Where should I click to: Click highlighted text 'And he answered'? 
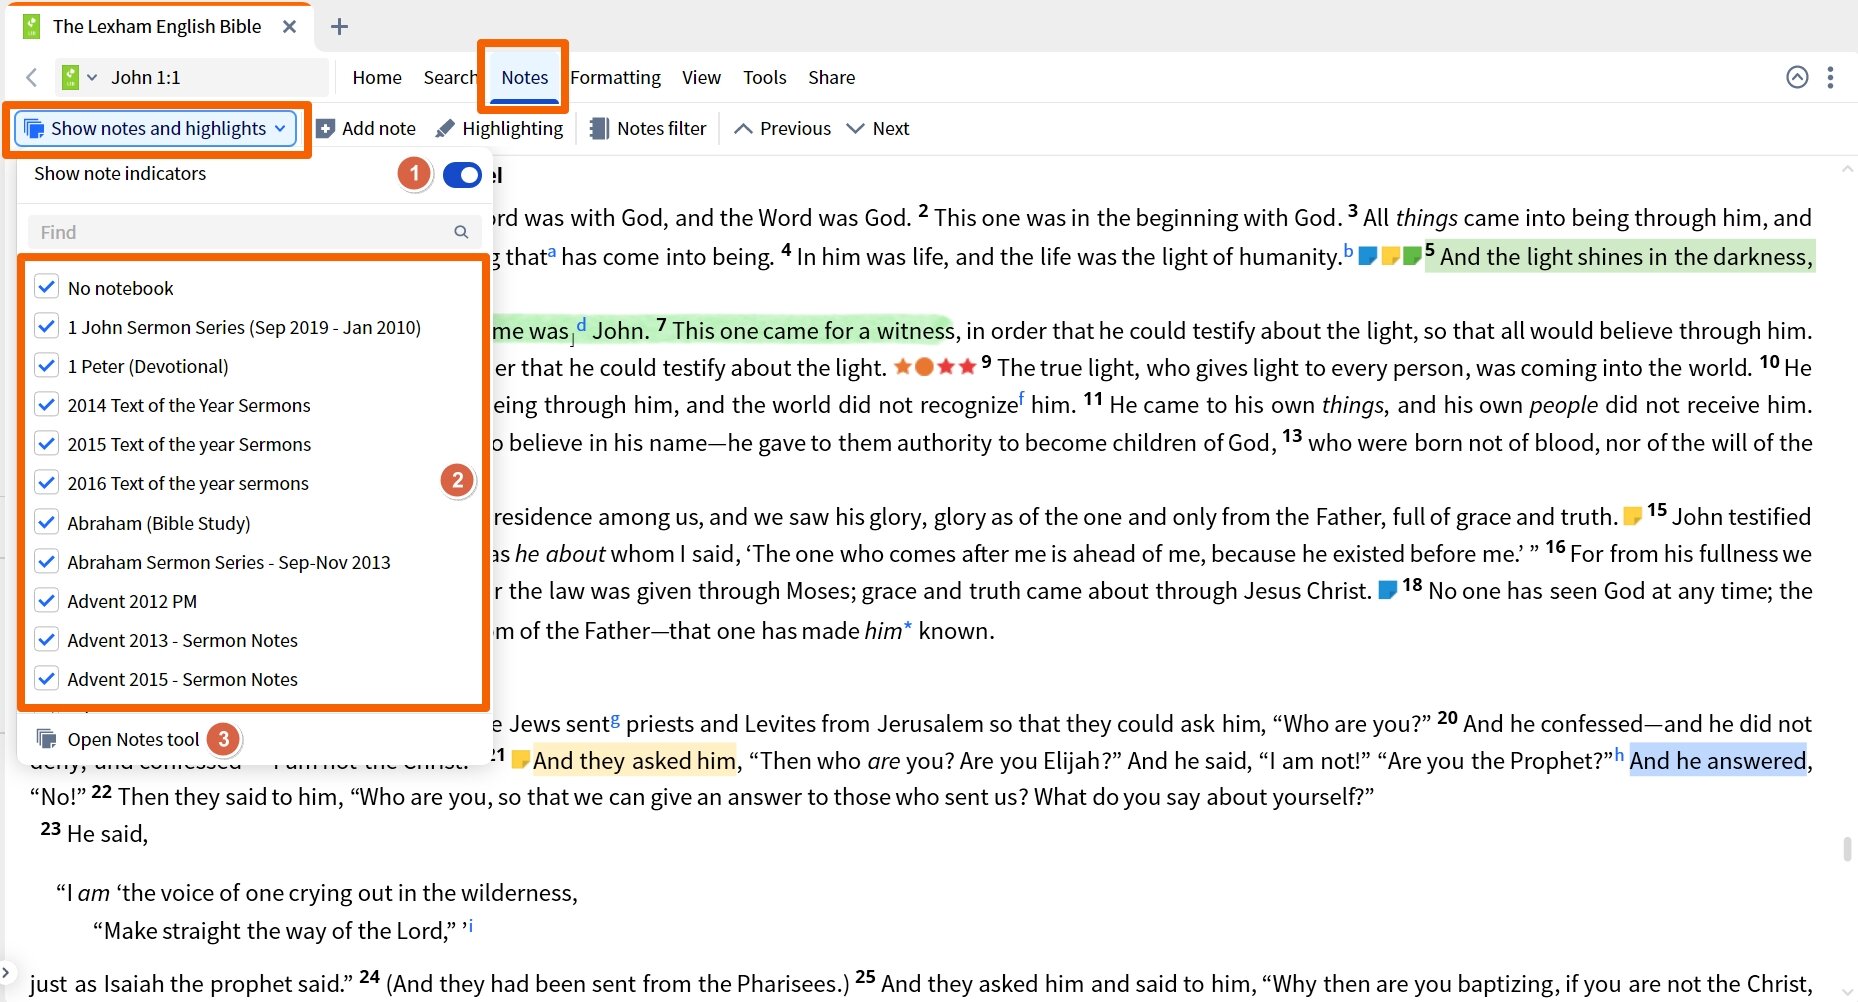(1718, 761)
